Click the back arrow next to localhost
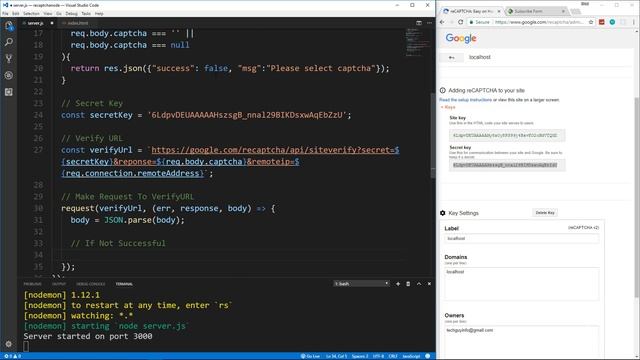Screen dimensions: 640x360 451,58
